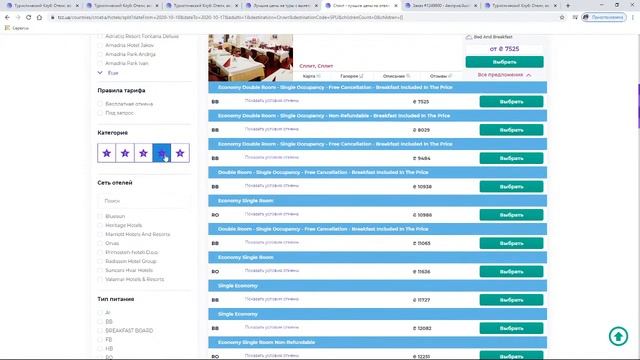Check the AI meal type
Screen dimensions: 640x360
pos(100,313)
